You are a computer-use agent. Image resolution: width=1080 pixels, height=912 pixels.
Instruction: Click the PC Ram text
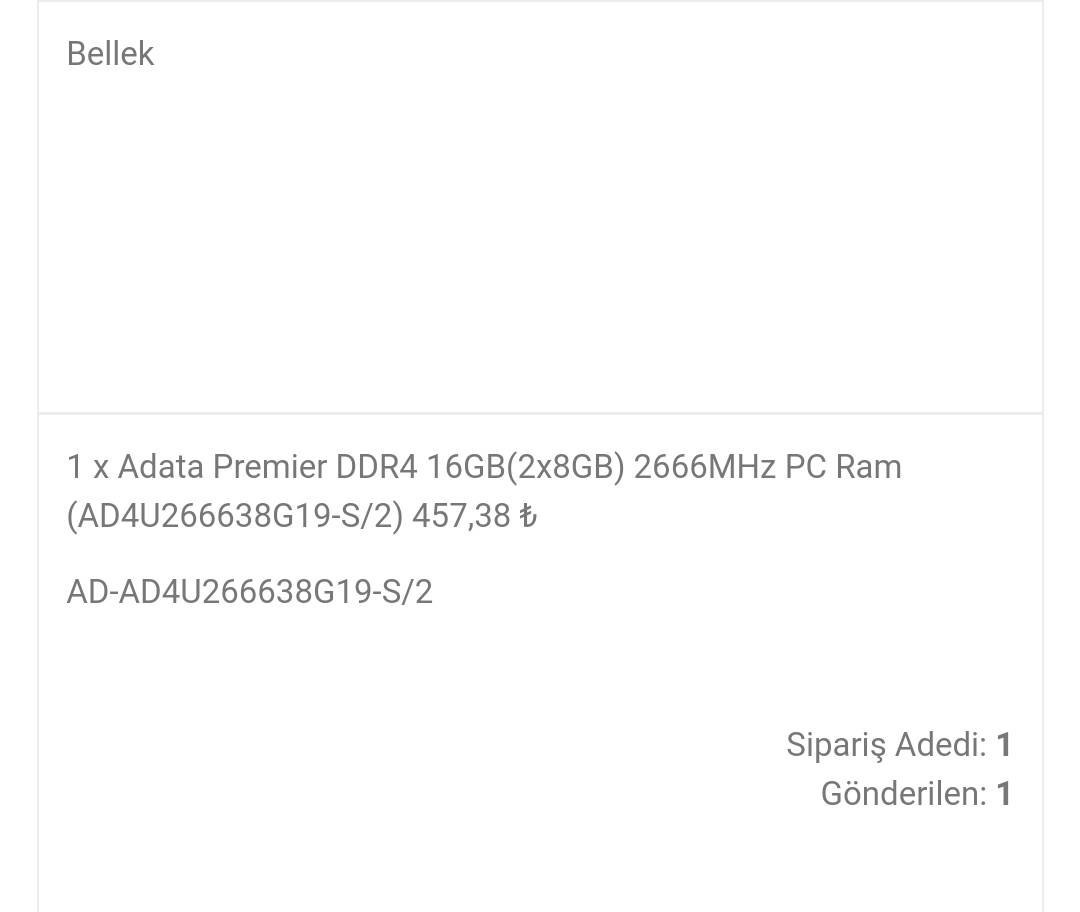pos(843,466)
